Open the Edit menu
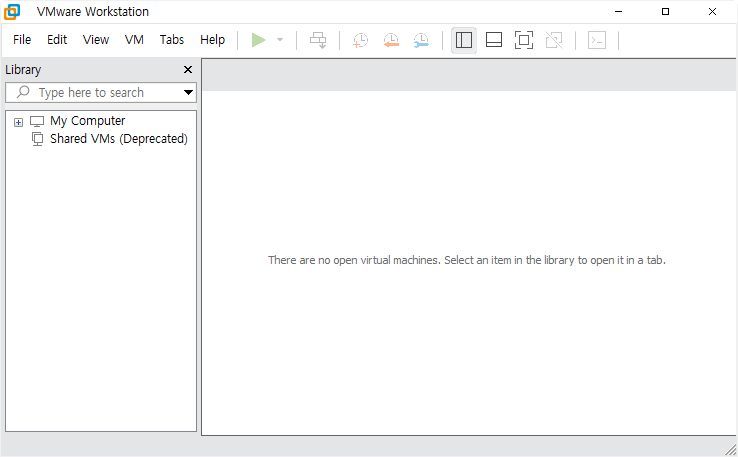Screen dimensions: 738x457 57,40
